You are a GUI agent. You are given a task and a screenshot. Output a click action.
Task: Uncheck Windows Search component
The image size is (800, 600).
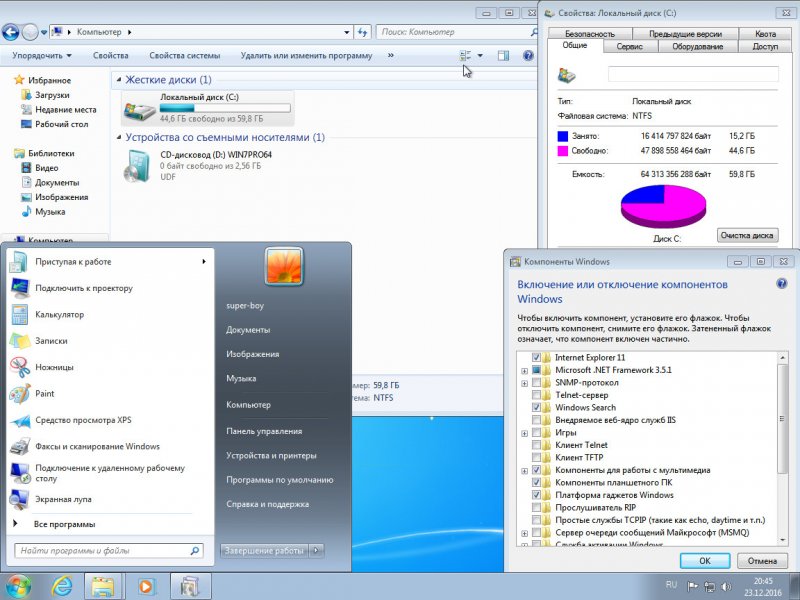pyautogui.click(x=536, y=408)
